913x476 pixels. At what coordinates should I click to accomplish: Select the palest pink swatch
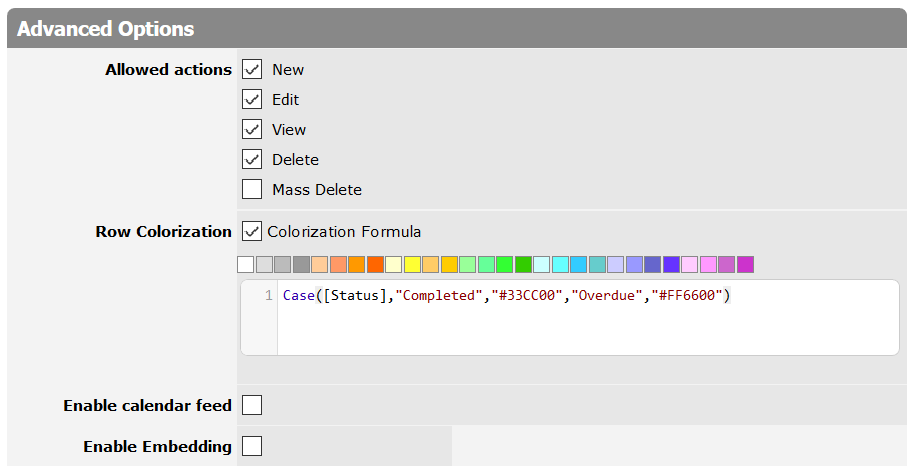tap(689, 265)
